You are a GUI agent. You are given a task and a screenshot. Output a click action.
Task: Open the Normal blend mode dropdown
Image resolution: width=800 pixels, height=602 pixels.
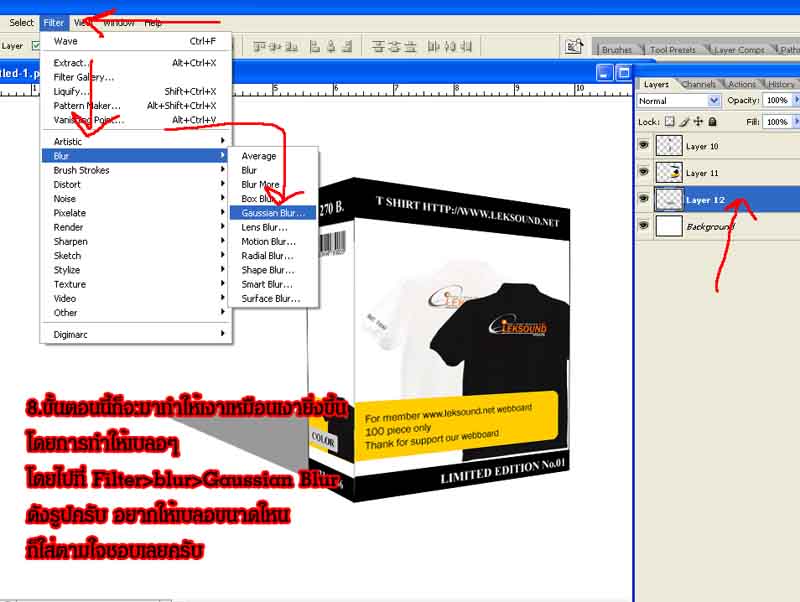[x=679, y=101]
